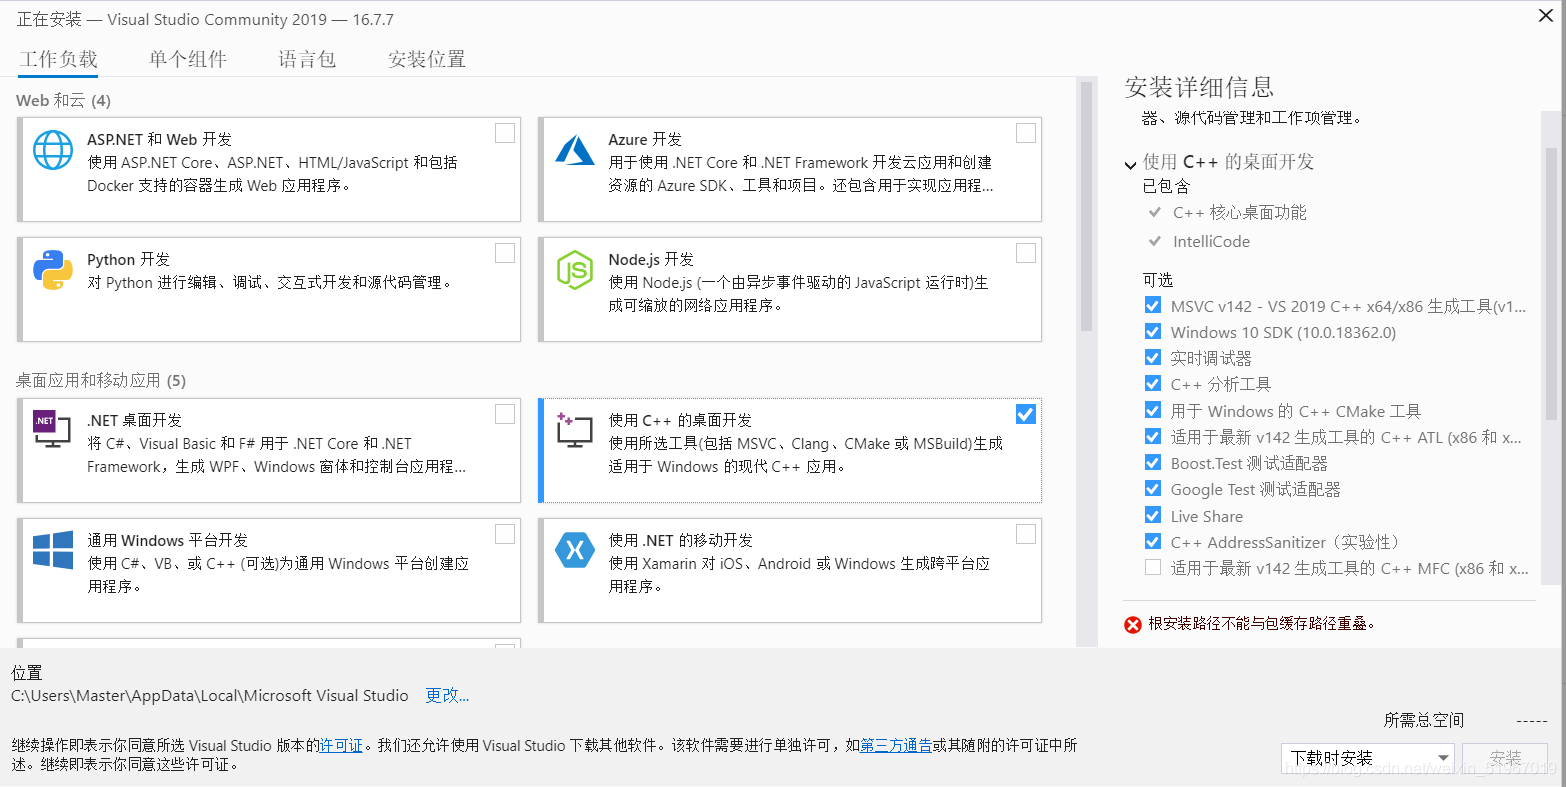Click the Xamarin mobile development icon
The height and width of the screenshot is (787, 1566).
575,550
